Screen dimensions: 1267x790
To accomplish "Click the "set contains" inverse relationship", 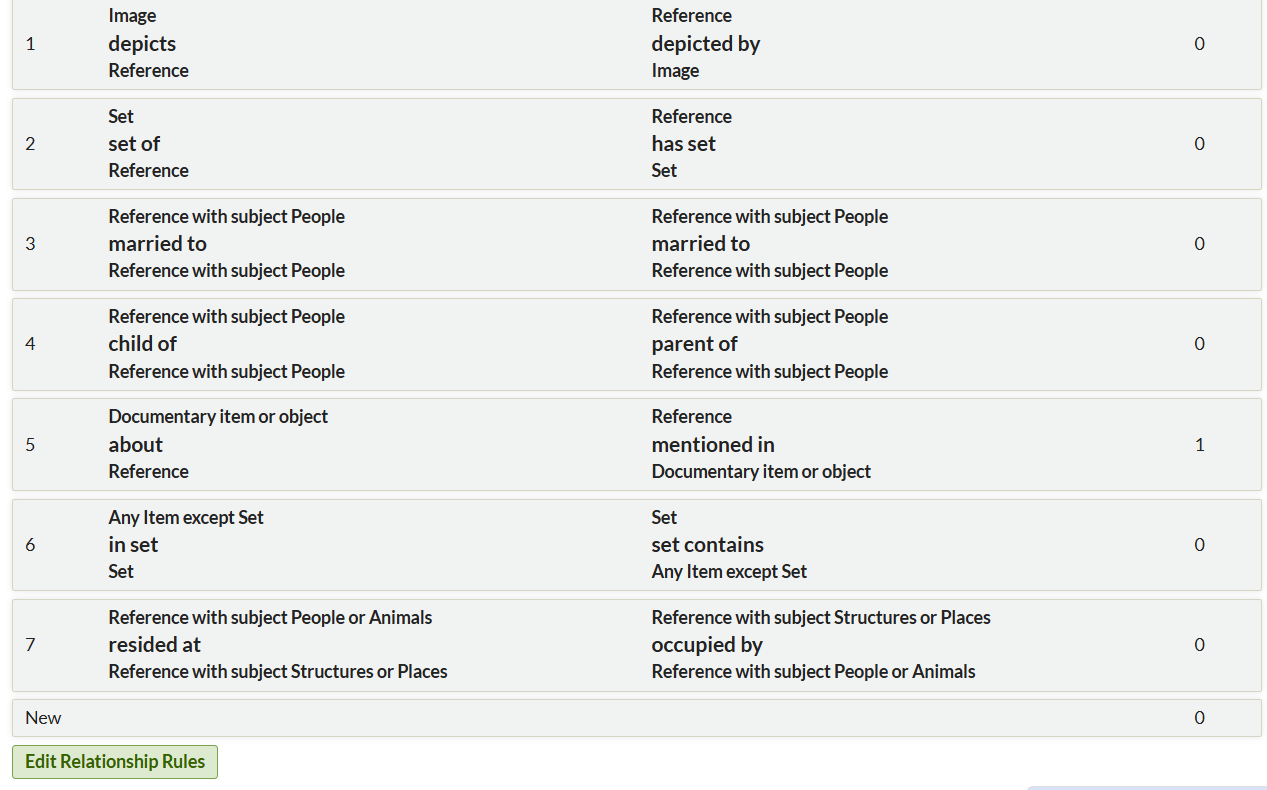I will (707, 545).
